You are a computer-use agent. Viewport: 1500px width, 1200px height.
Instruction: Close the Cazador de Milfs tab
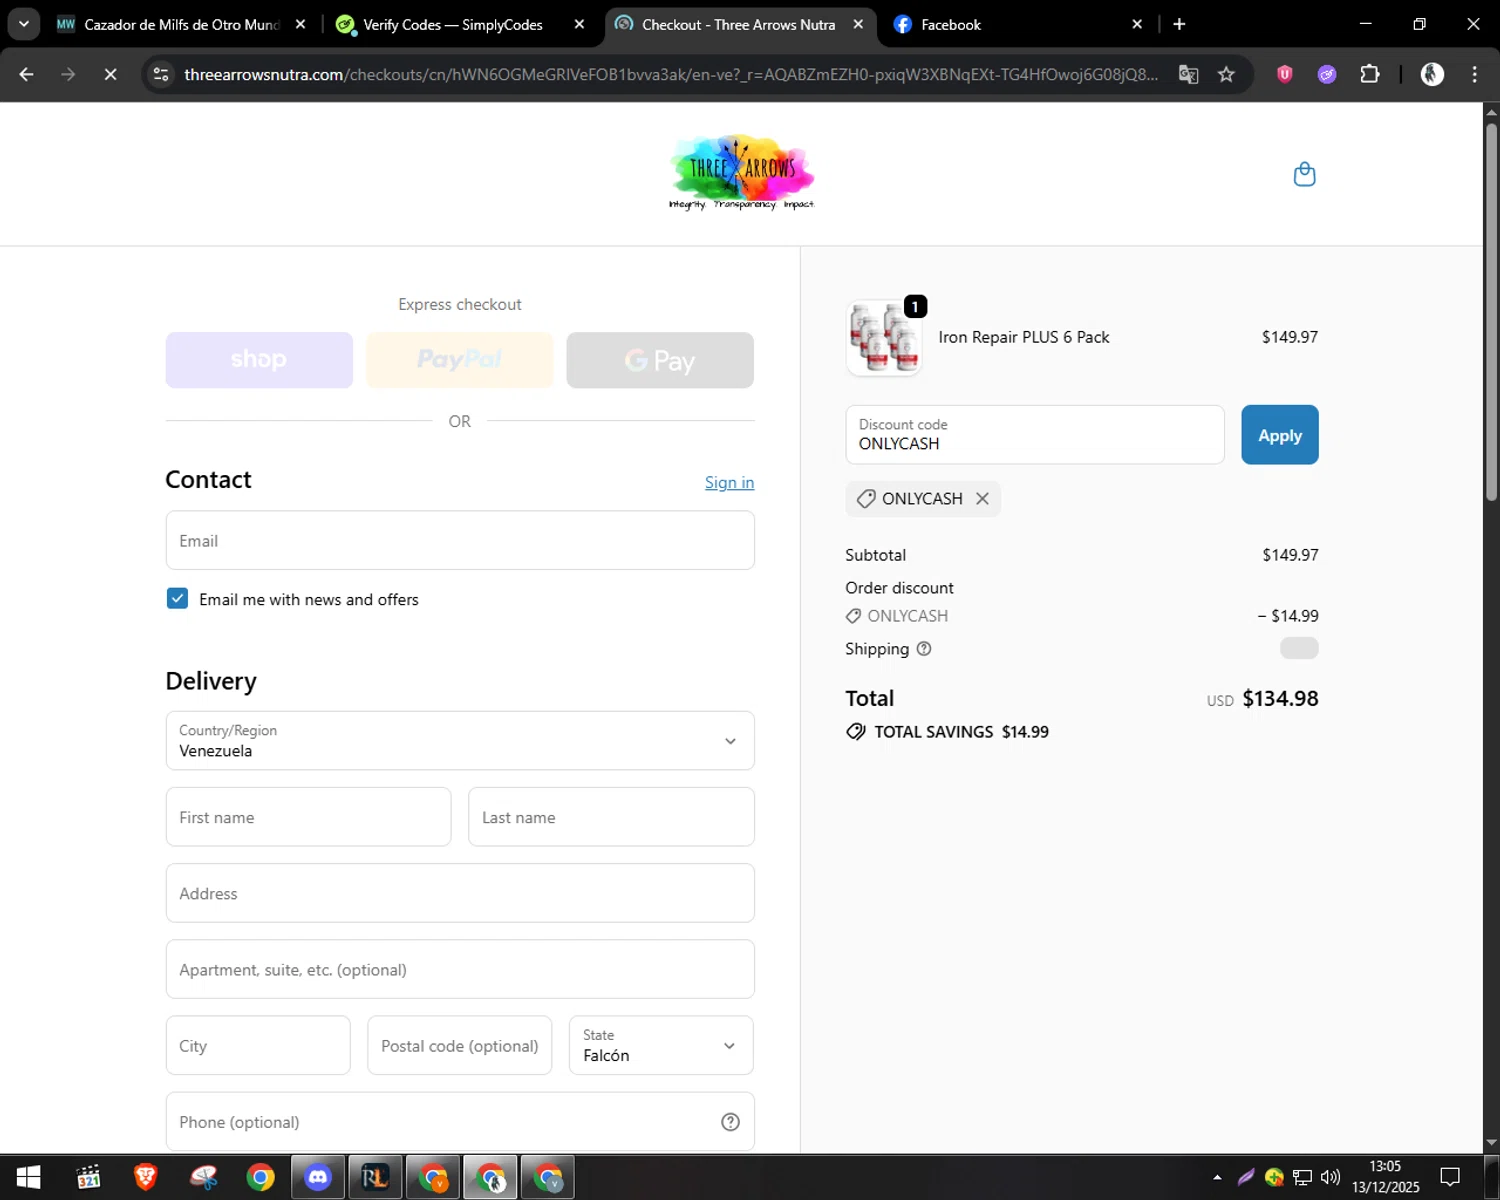pos(300,24)
